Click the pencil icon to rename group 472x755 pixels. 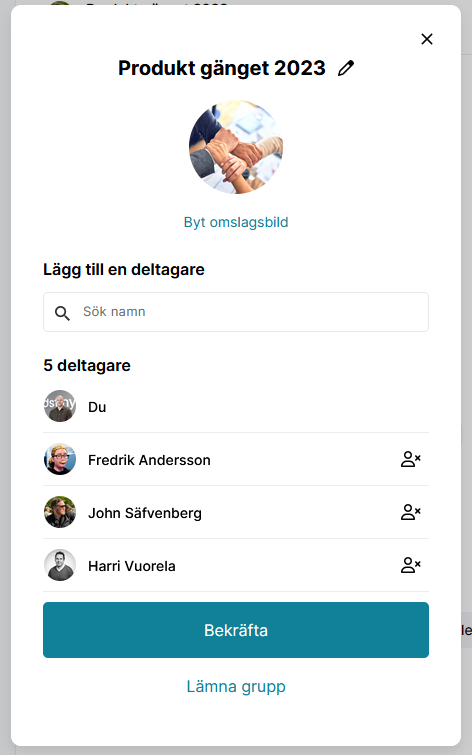[346, 68]
